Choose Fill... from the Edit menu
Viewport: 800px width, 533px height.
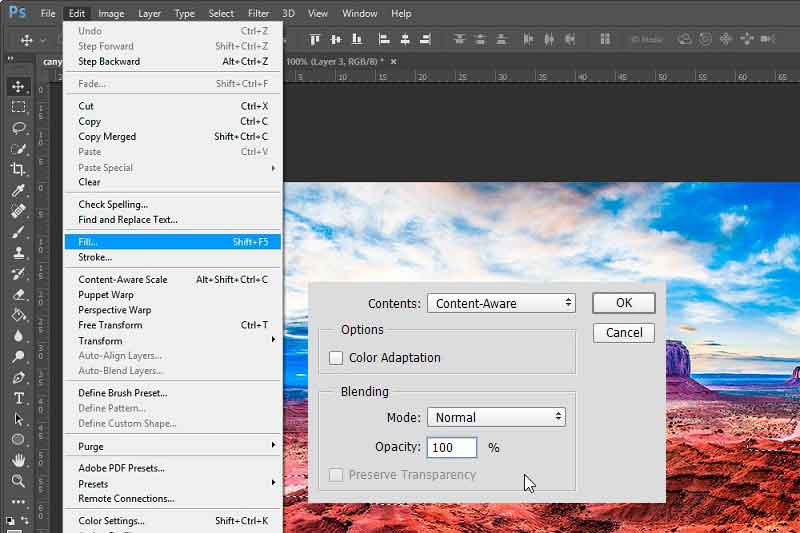tap(172, 242)
